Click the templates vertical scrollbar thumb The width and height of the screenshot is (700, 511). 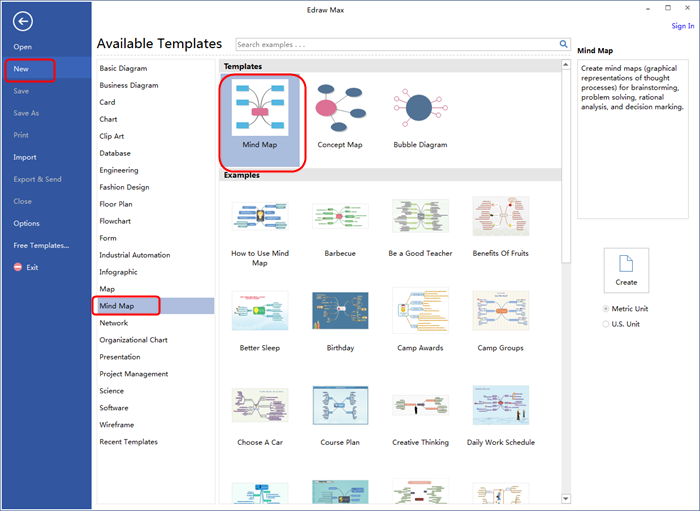click(566, 166)
